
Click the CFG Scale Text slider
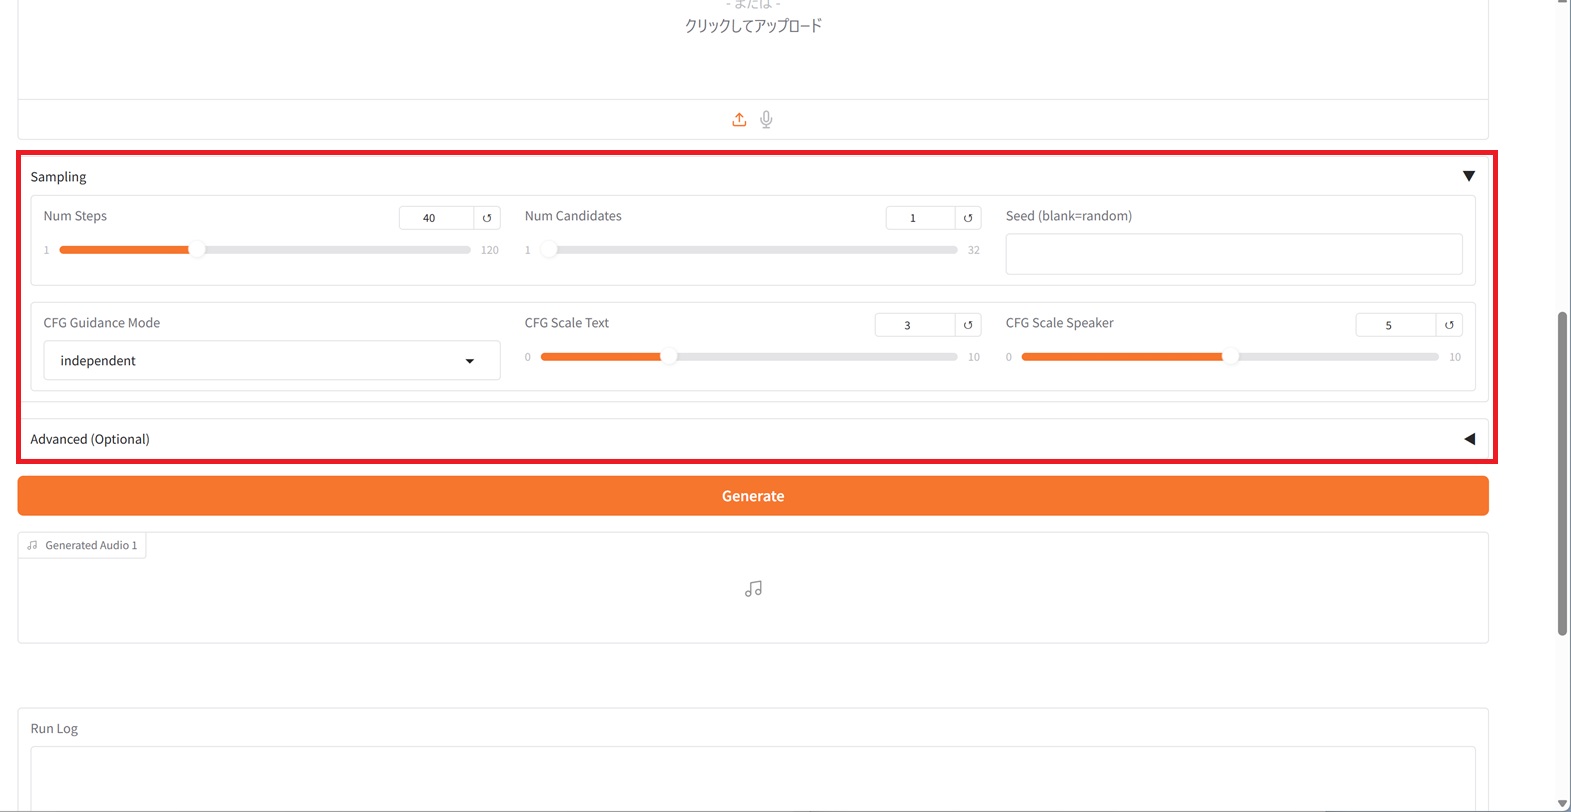click(x=748, y=357)
